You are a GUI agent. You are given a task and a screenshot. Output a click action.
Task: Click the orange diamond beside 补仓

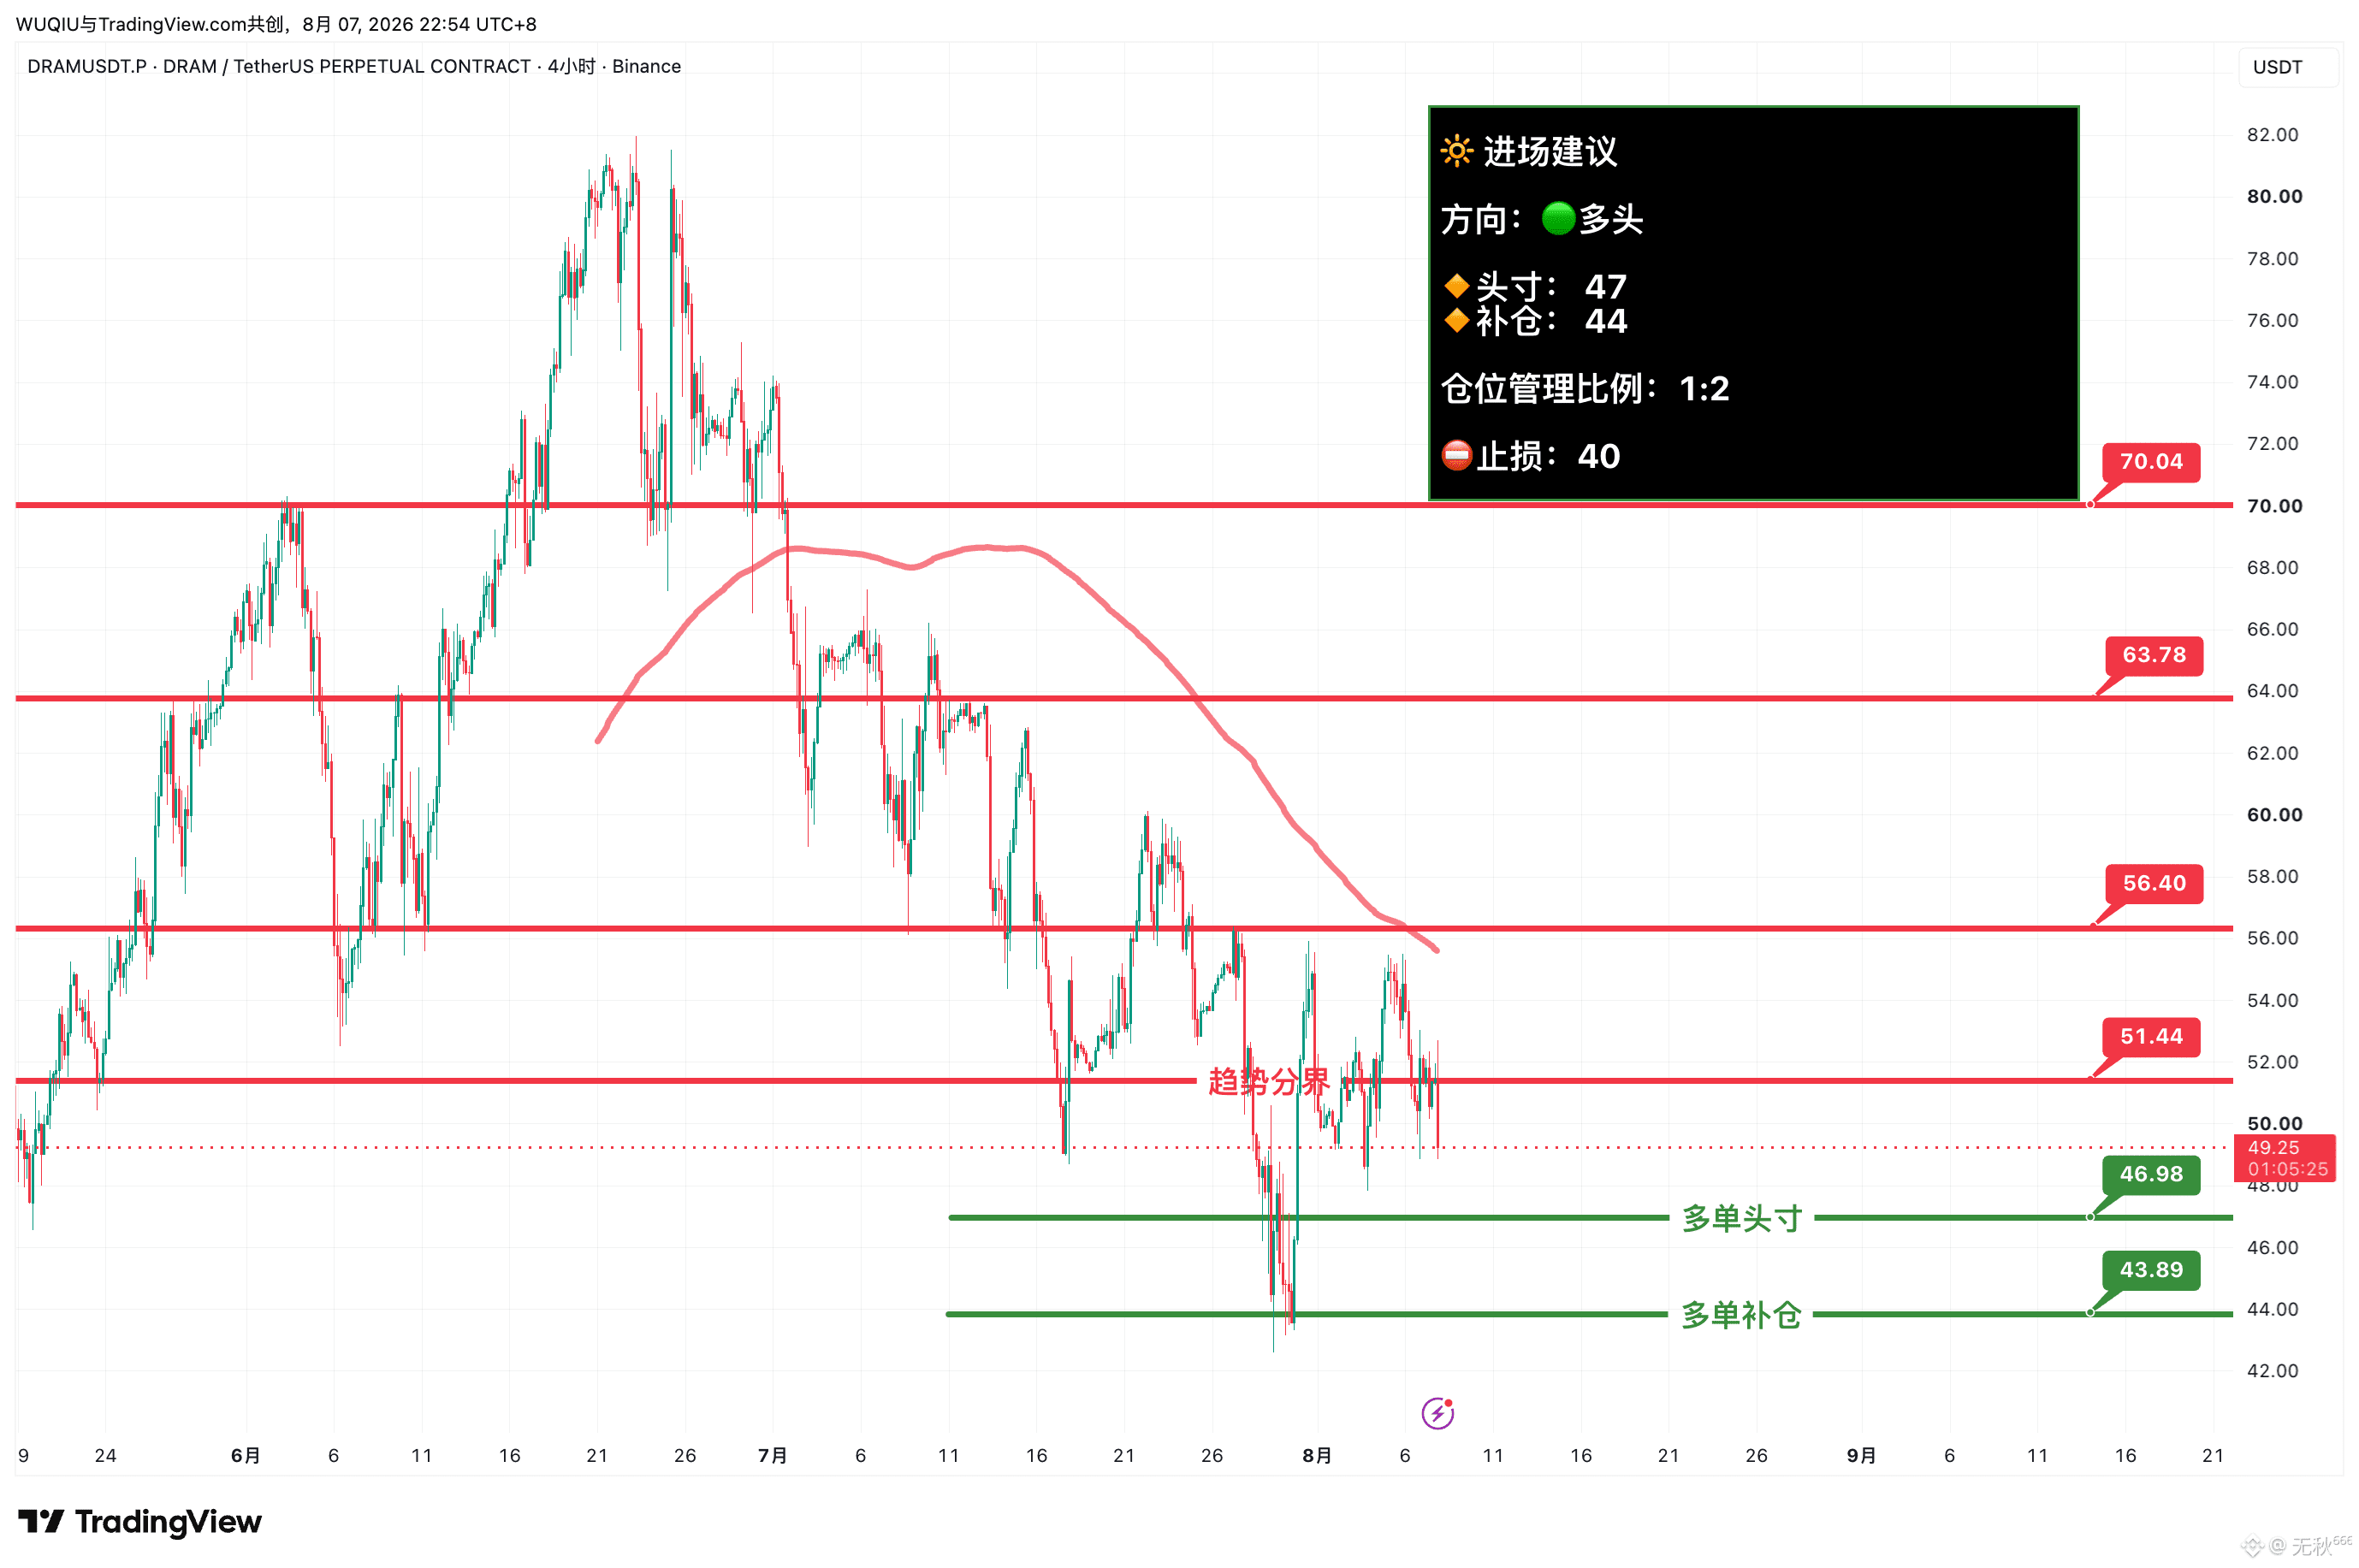point(1456,320)
